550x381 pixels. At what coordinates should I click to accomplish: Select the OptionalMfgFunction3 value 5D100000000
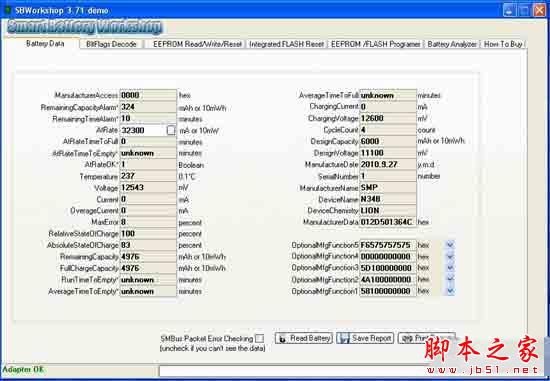pos(386,268)
